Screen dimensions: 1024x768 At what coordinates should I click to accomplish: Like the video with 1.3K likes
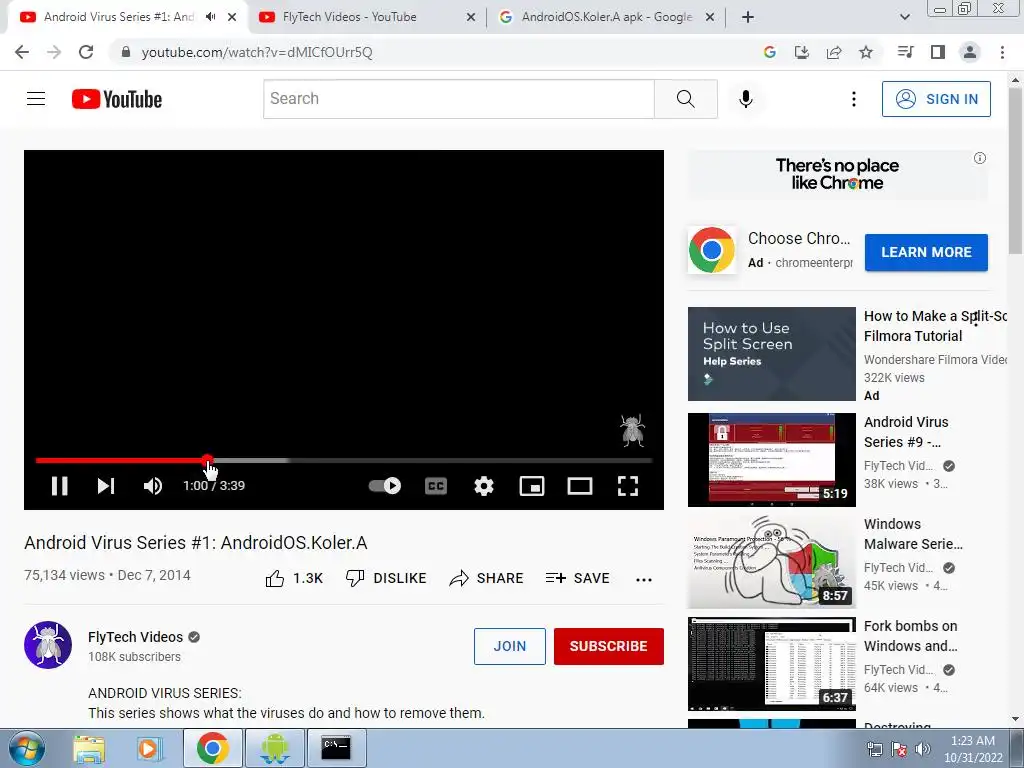coord(295,579)
